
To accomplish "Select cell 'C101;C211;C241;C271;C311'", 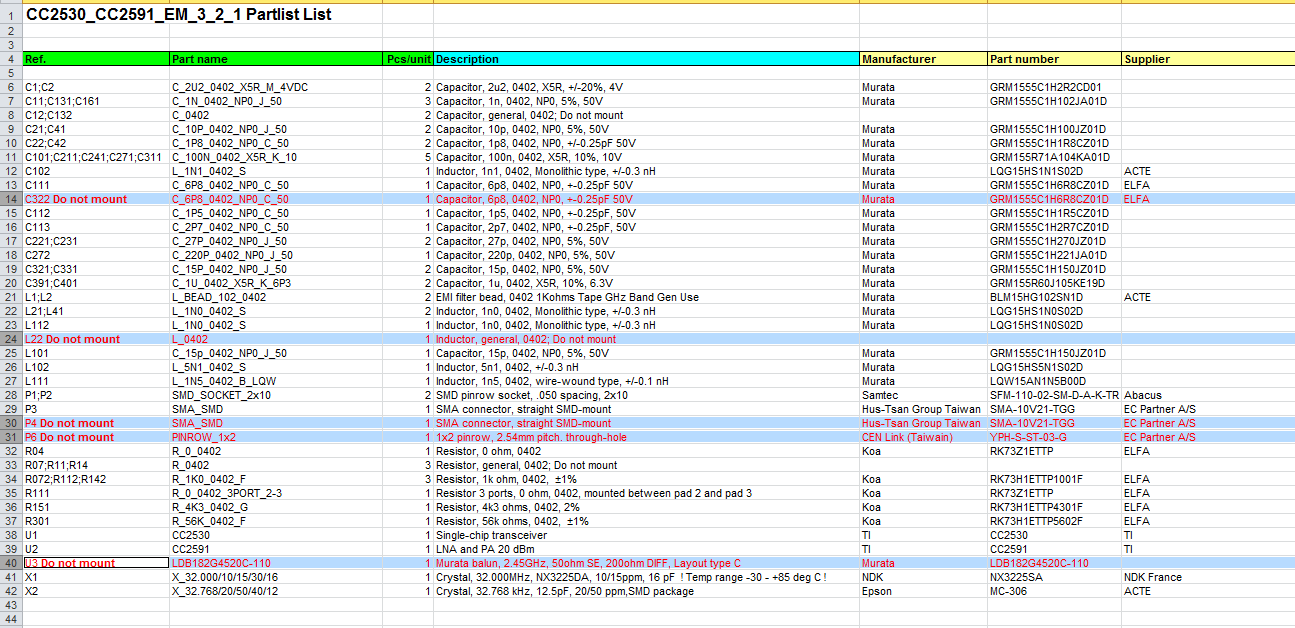I will pyautogui.click(x=96, y=157).
